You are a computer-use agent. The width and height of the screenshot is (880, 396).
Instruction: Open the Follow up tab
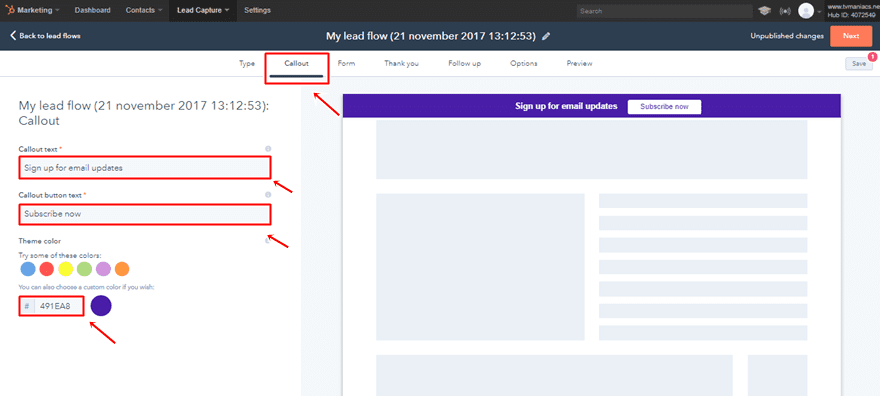(464, 63)
